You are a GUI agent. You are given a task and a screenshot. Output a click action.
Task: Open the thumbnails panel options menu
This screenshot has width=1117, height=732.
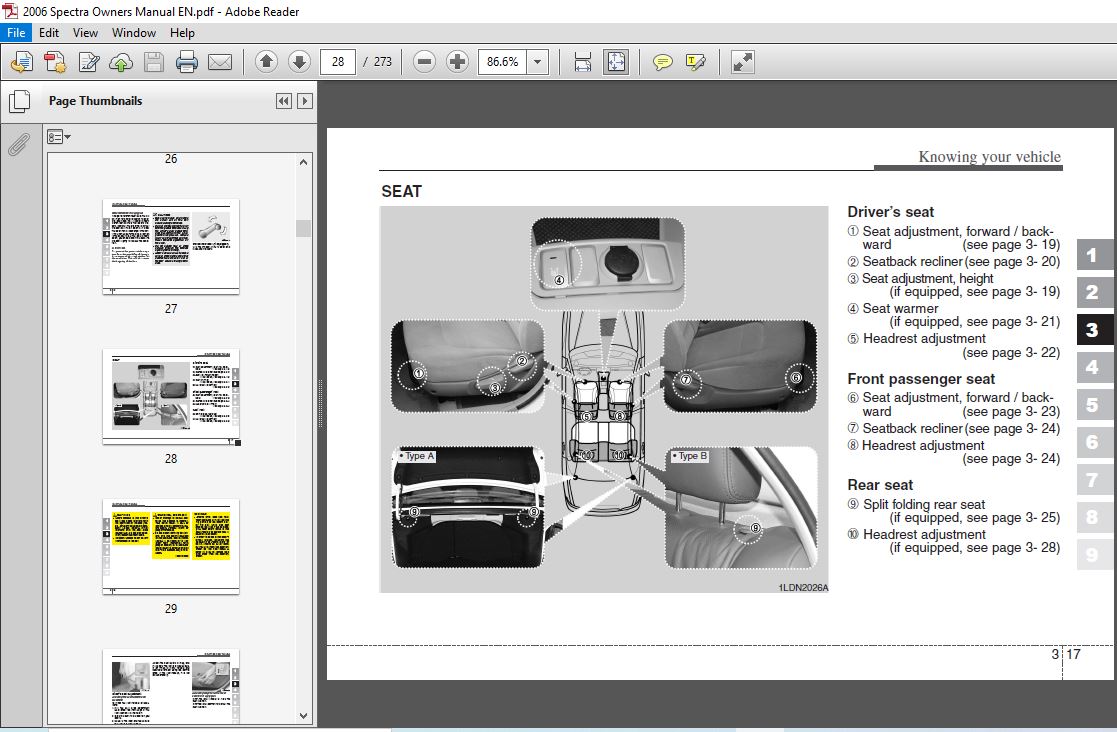(x=59, y=137)
